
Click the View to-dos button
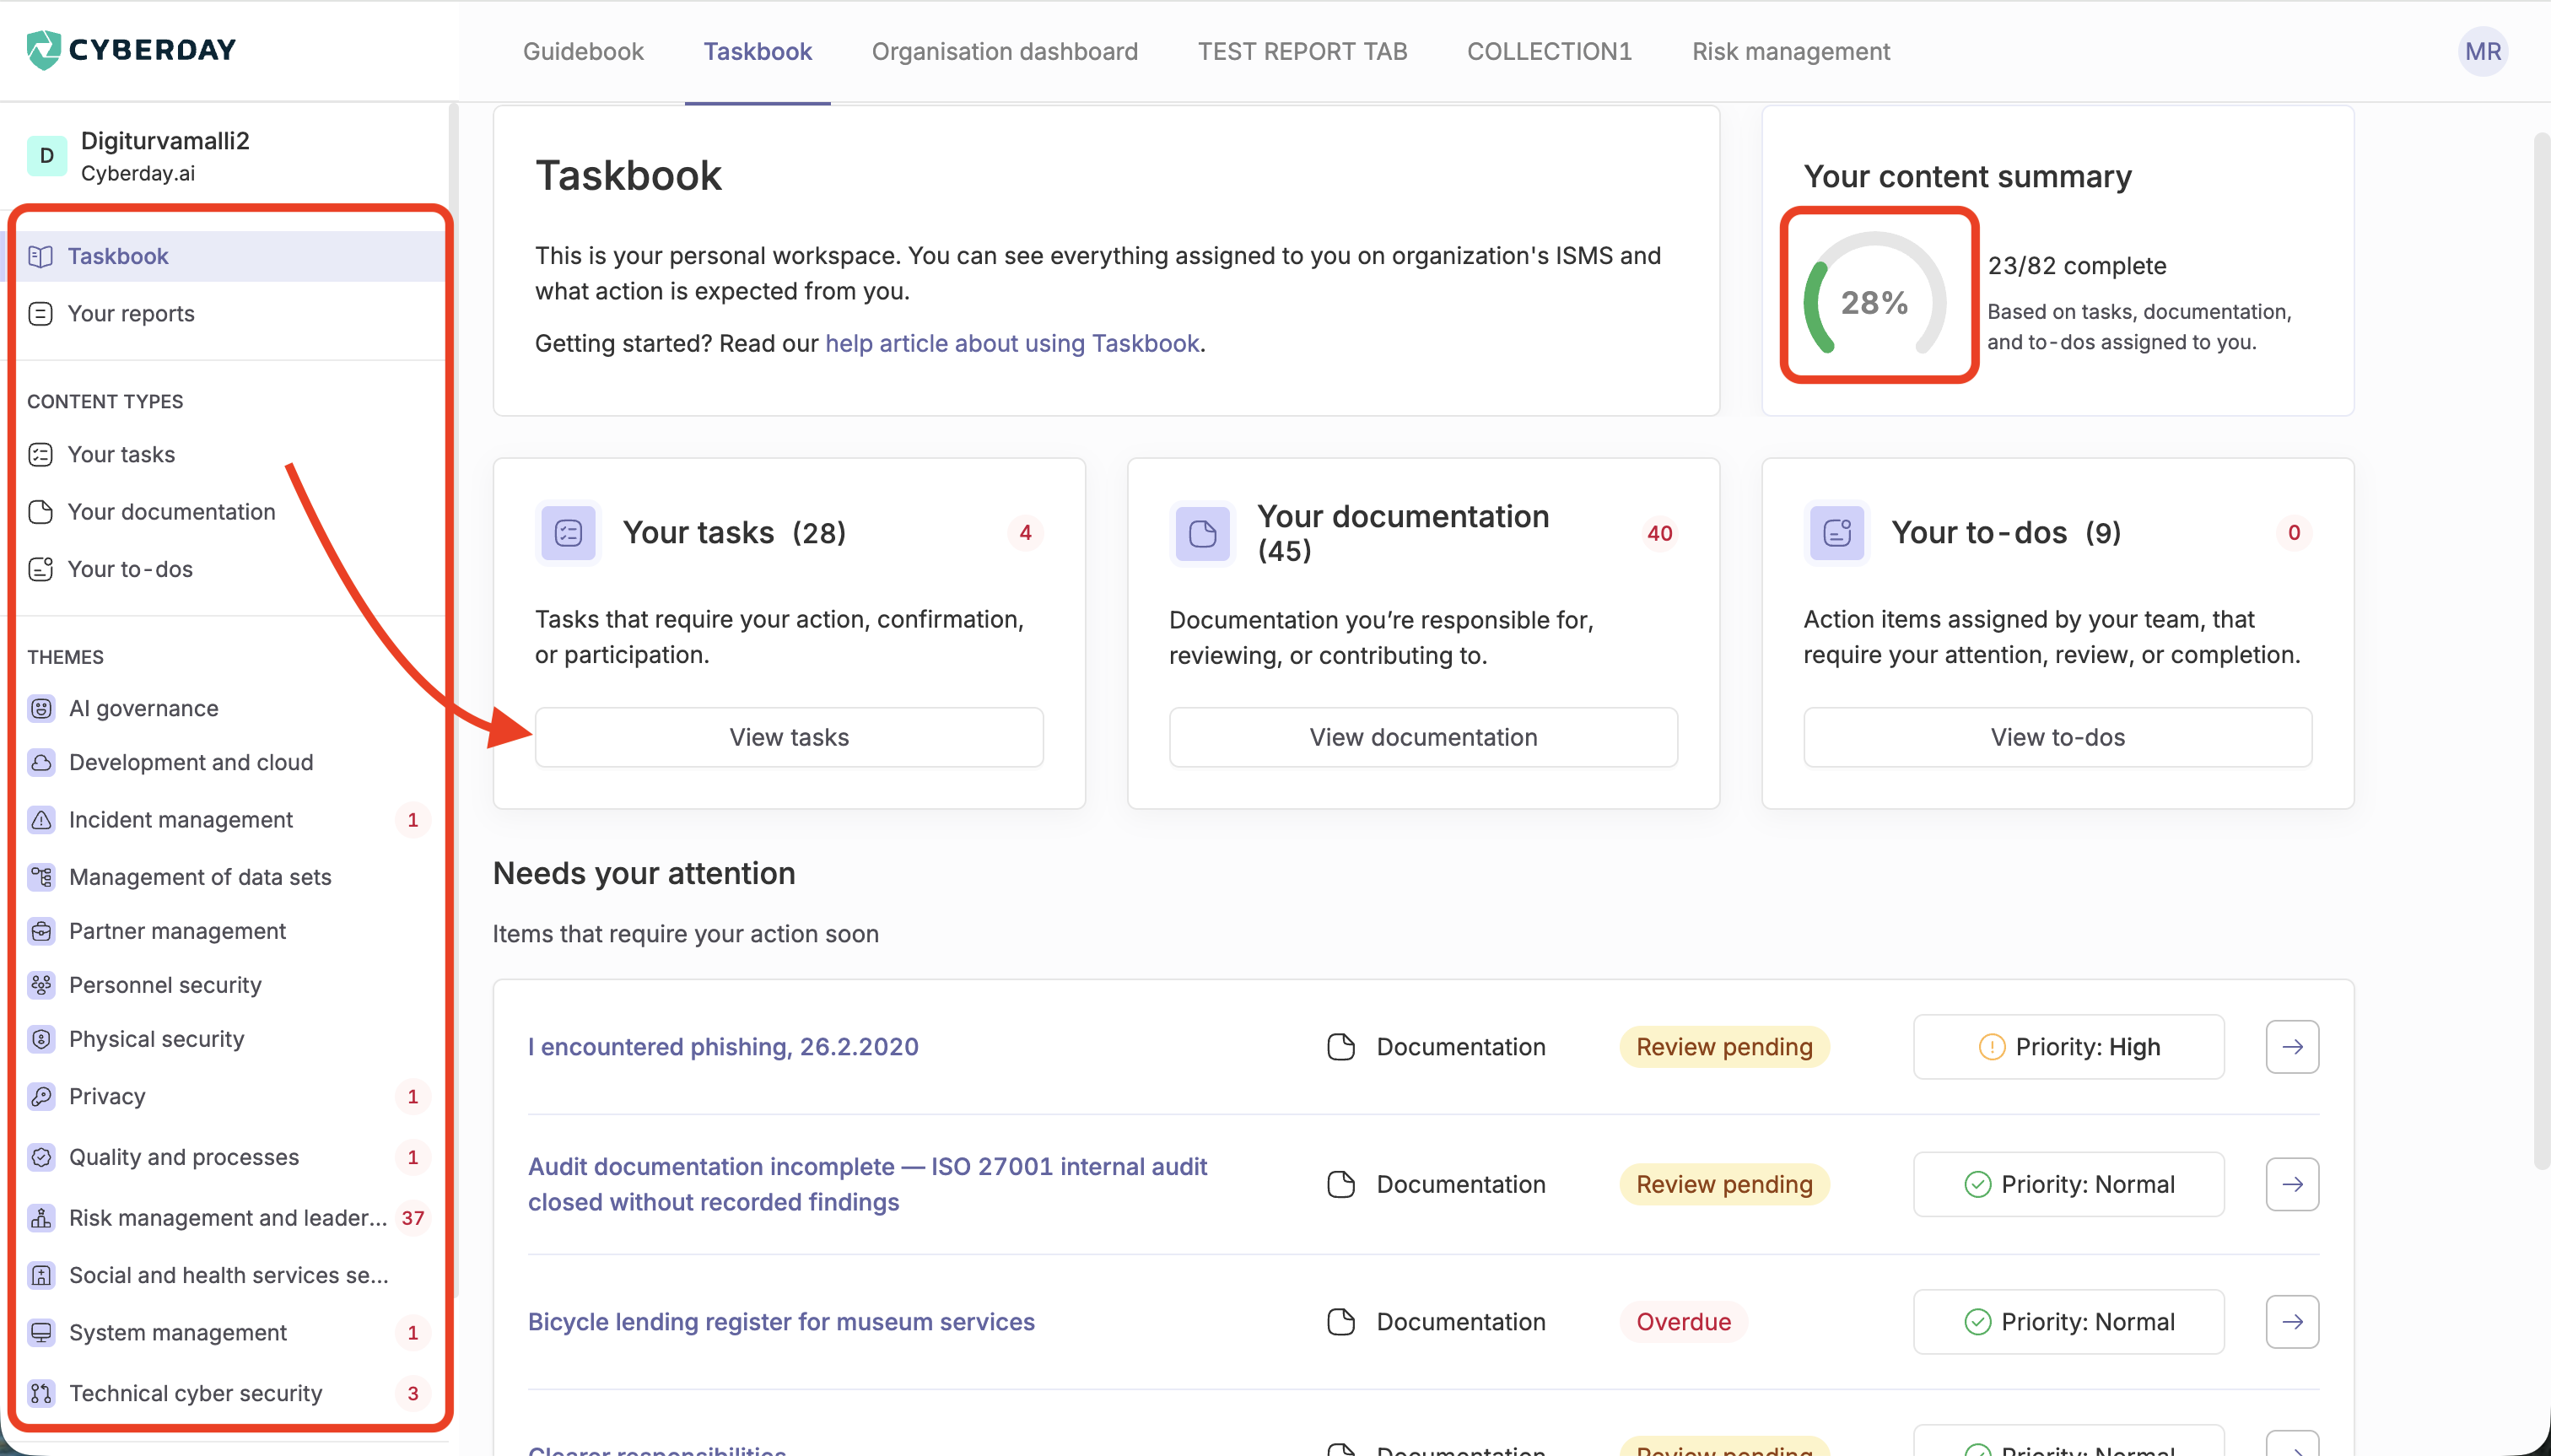point(2057,737)
